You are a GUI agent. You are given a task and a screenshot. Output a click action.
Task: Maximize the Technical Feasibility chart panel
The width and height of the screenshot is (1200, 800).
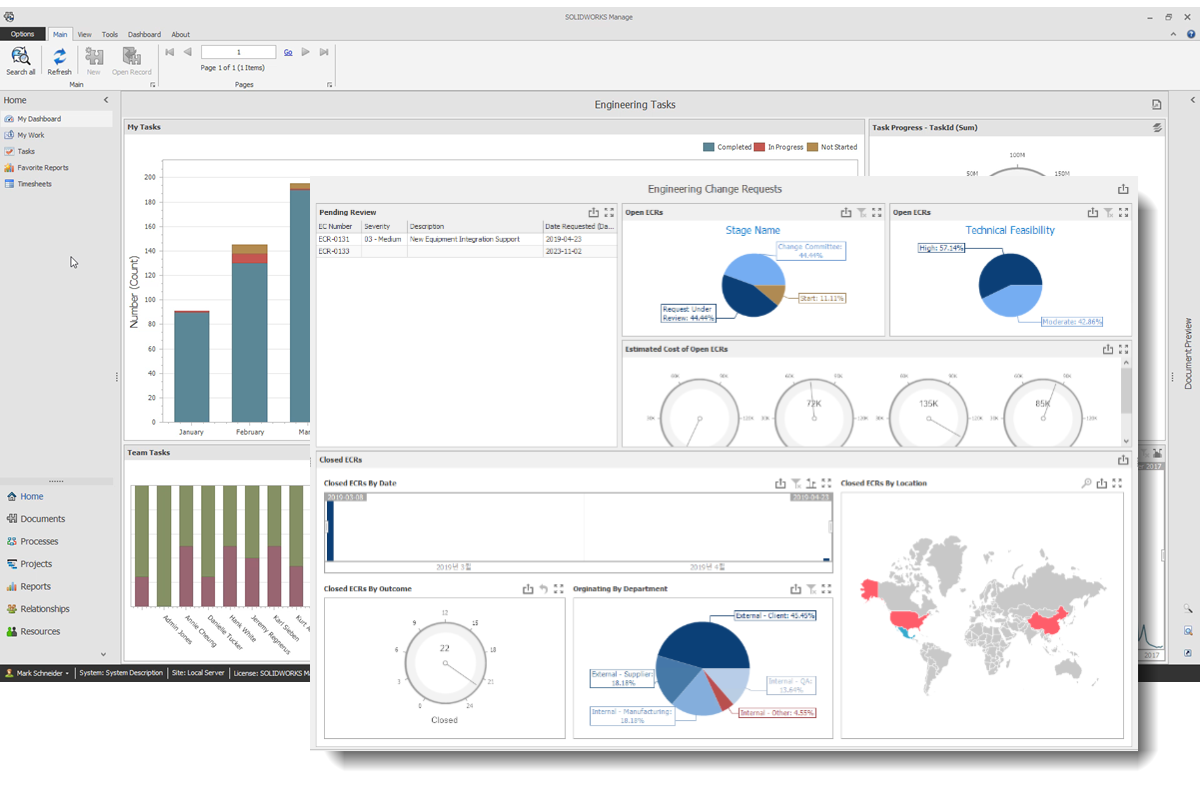1124,212
